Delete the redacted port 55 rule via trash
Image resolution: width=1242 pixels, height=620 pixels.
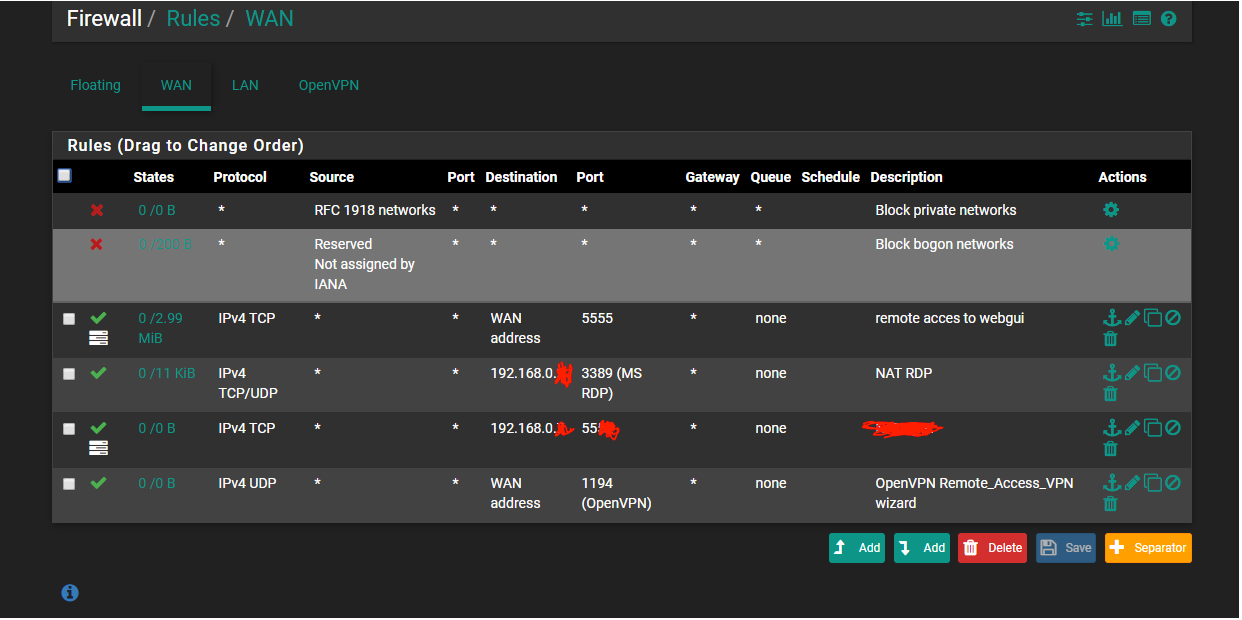1110,449
